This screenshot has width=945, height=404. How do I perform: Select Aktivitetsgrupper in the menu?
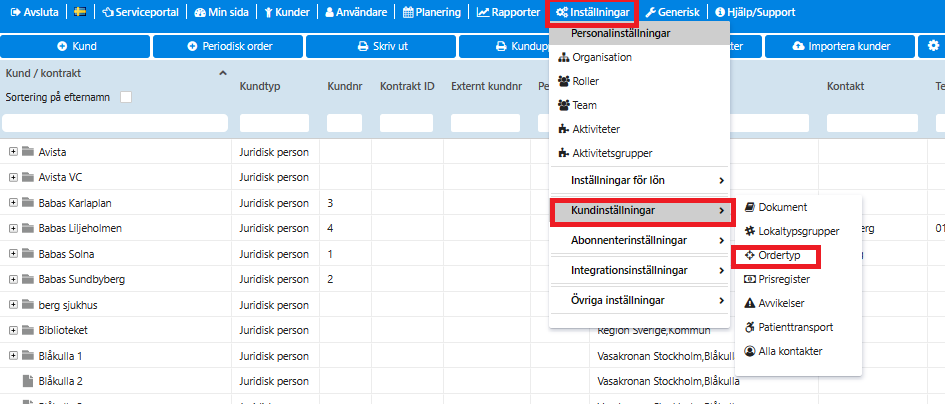pos(605,154)
